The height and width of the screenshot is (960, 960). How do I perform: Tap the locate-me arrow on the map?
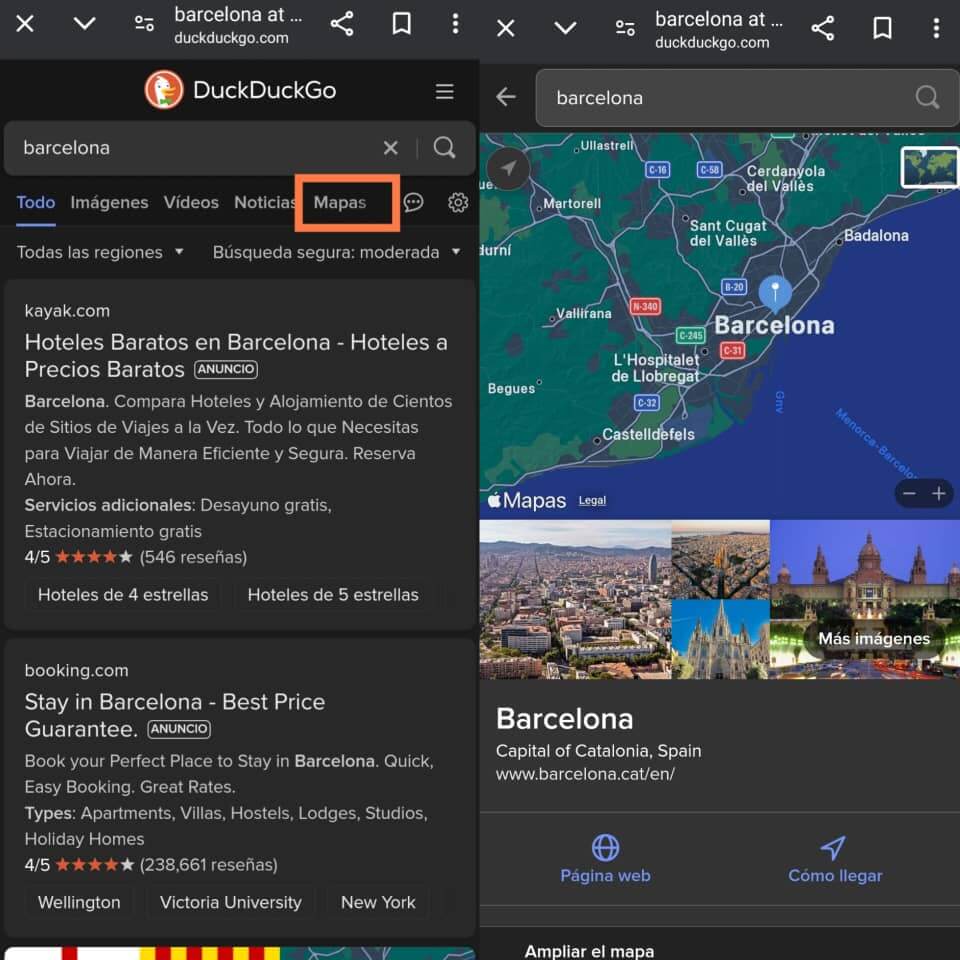(x=509, y=168)
